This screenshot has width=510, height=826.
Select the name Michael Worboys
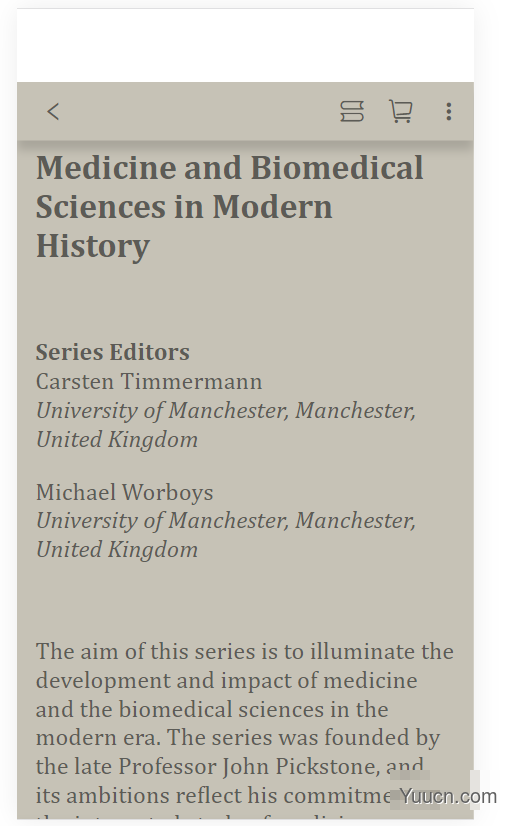click(x=124, y=492)
